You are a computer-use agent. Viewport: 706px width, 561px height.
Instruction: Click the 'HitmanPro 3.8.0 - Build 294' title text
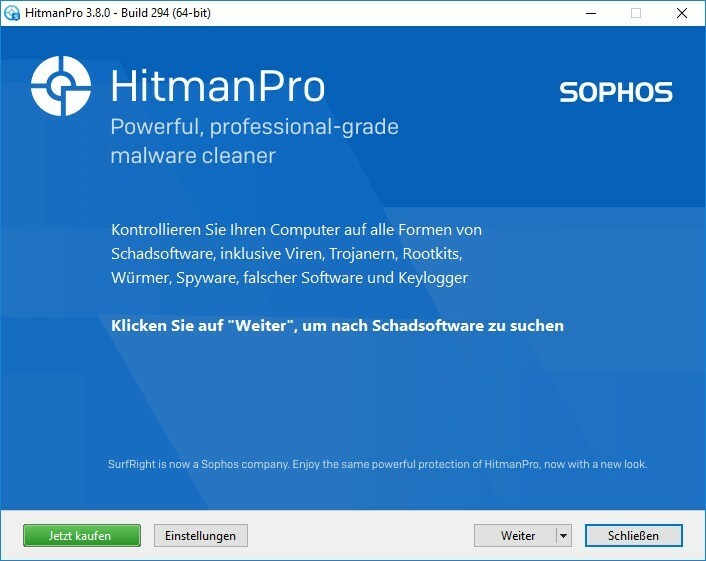coord(118,13)
